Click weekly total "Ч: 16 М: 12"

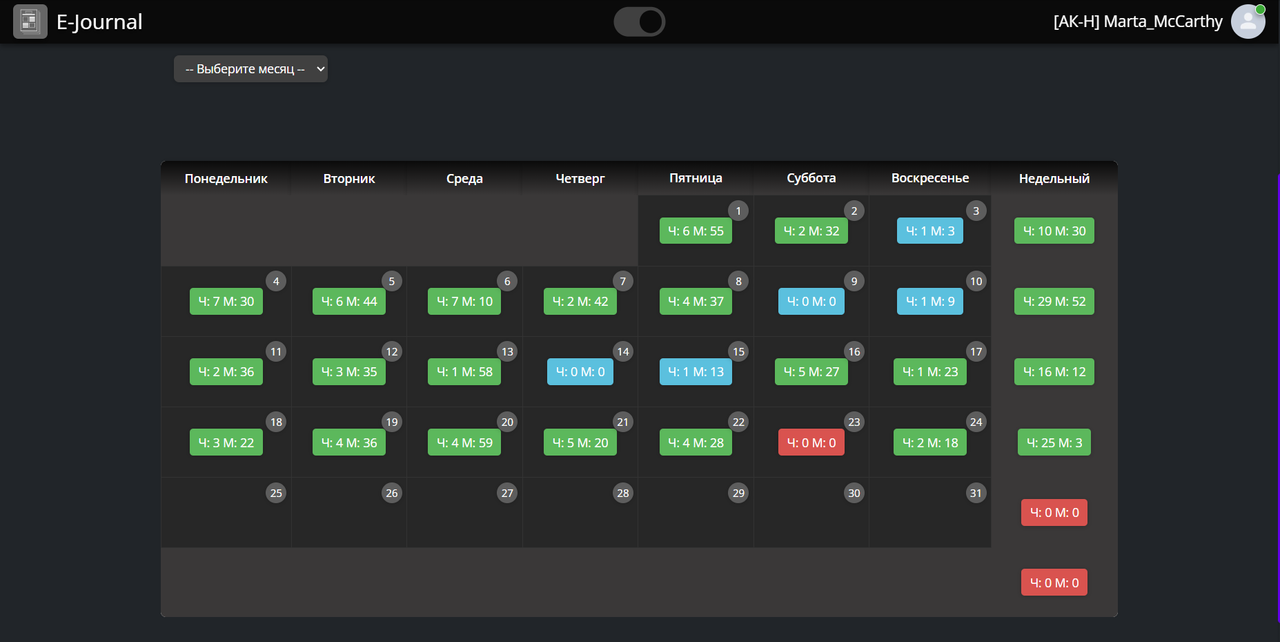(1054, 371)
